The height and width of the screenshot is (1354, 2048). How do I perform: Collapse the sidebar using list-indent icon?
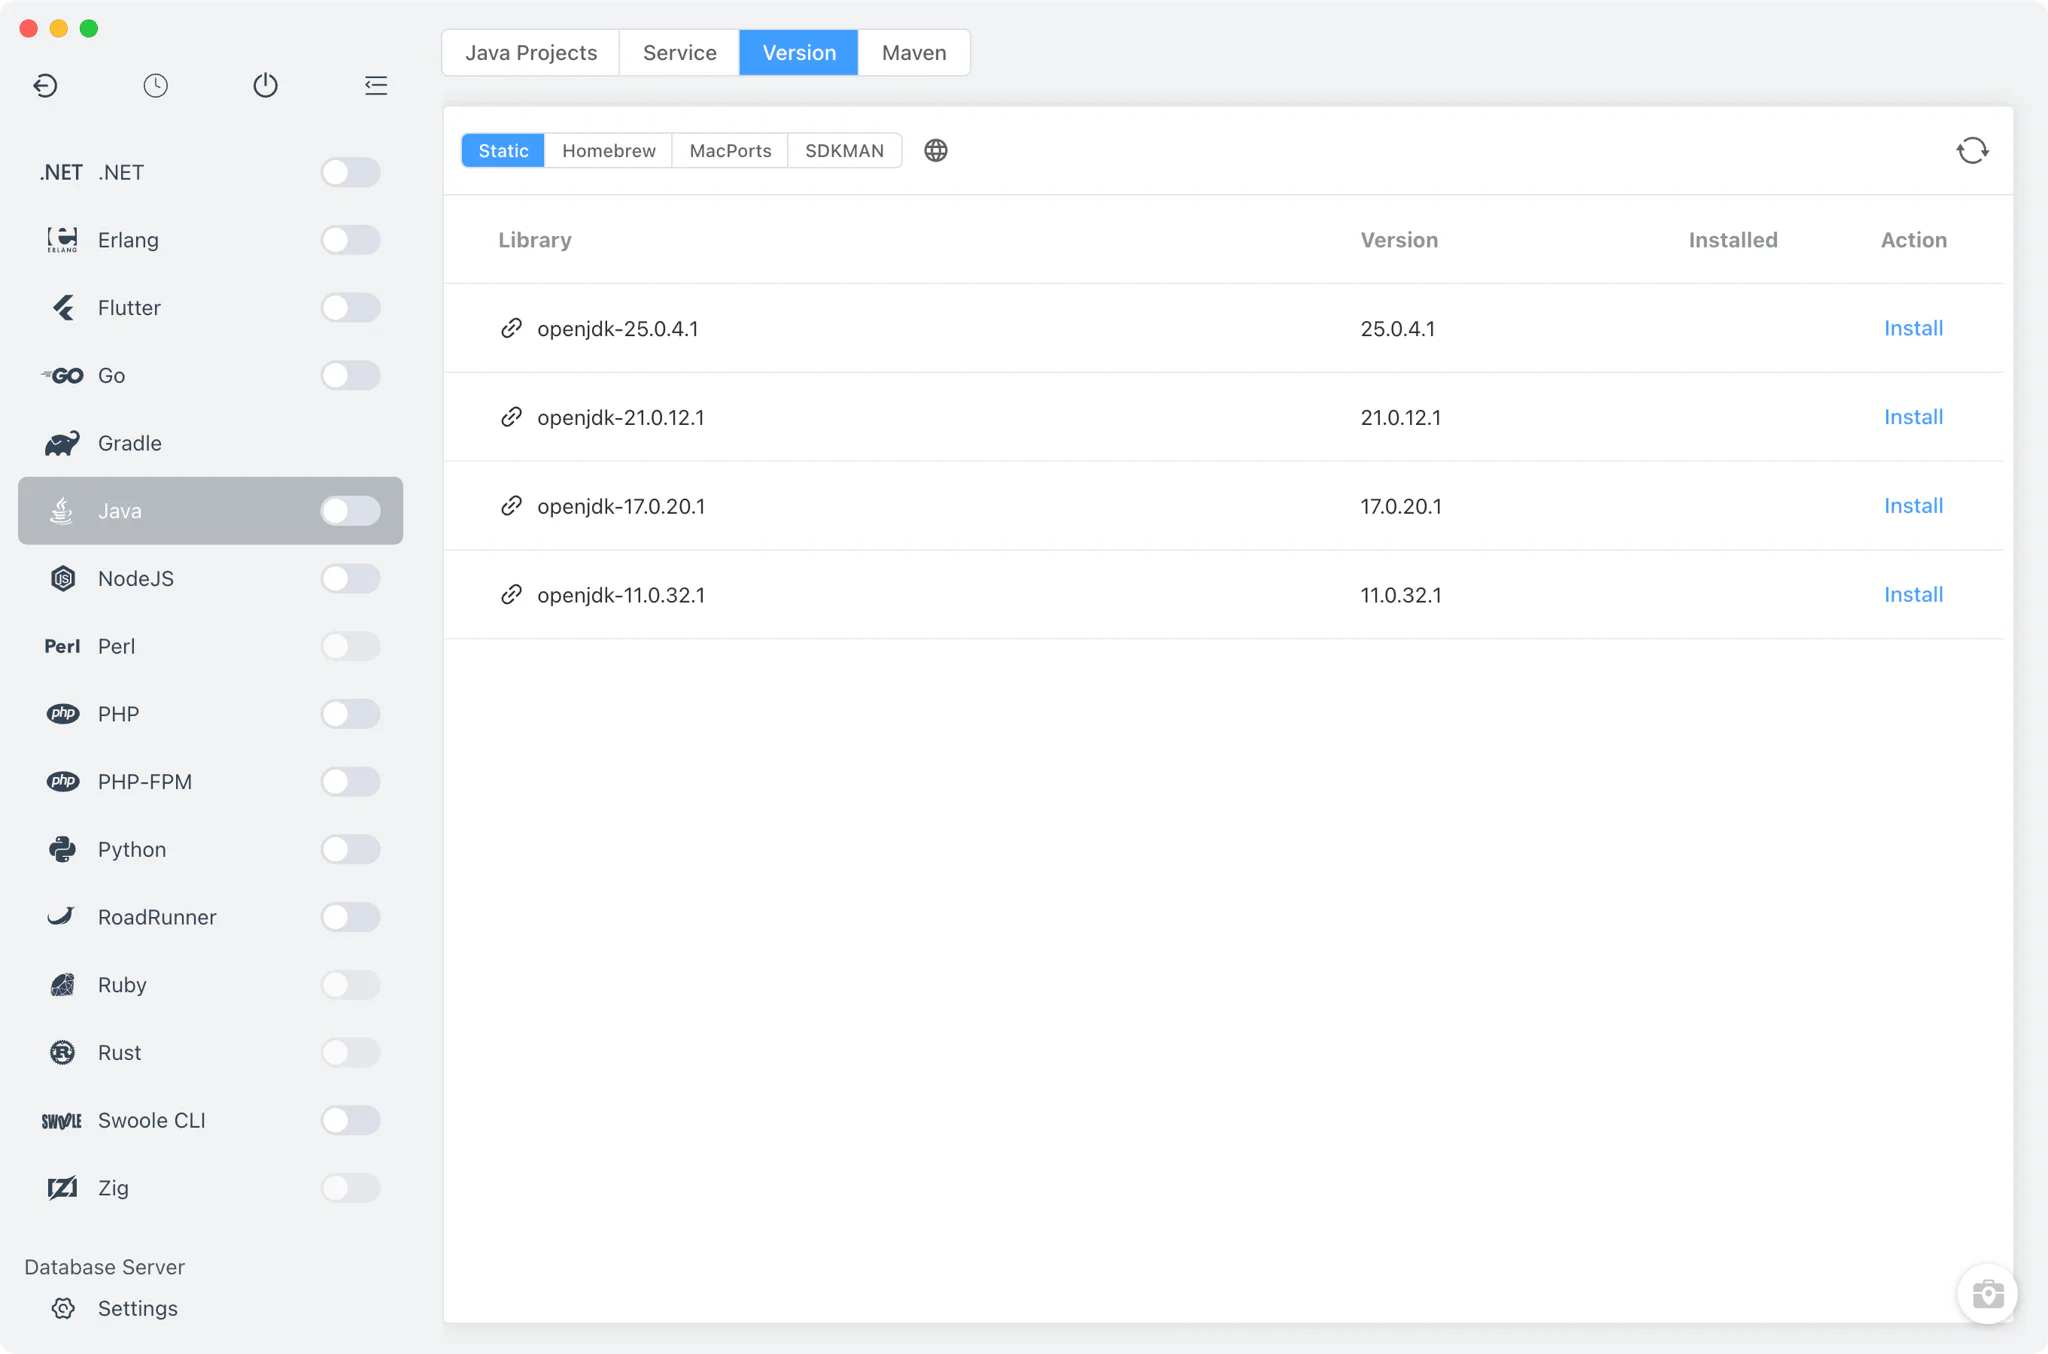[x=376, y=85]
